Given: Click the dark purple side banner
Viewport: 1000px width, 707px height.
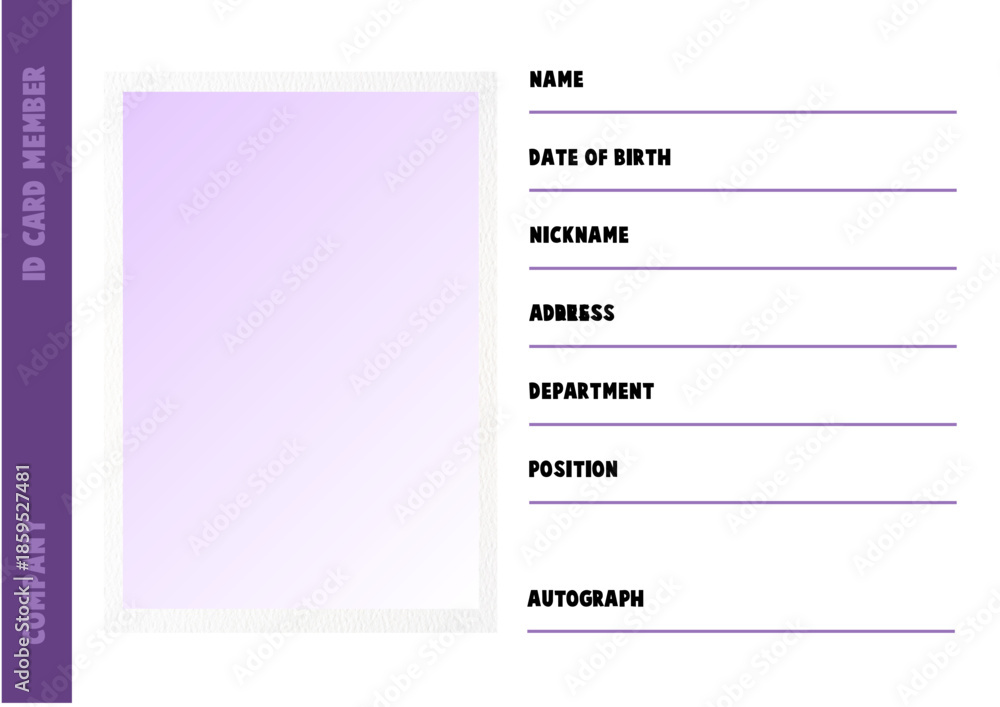Looking at the screenshot, I should pyautogui.click(x=37, y=351).
